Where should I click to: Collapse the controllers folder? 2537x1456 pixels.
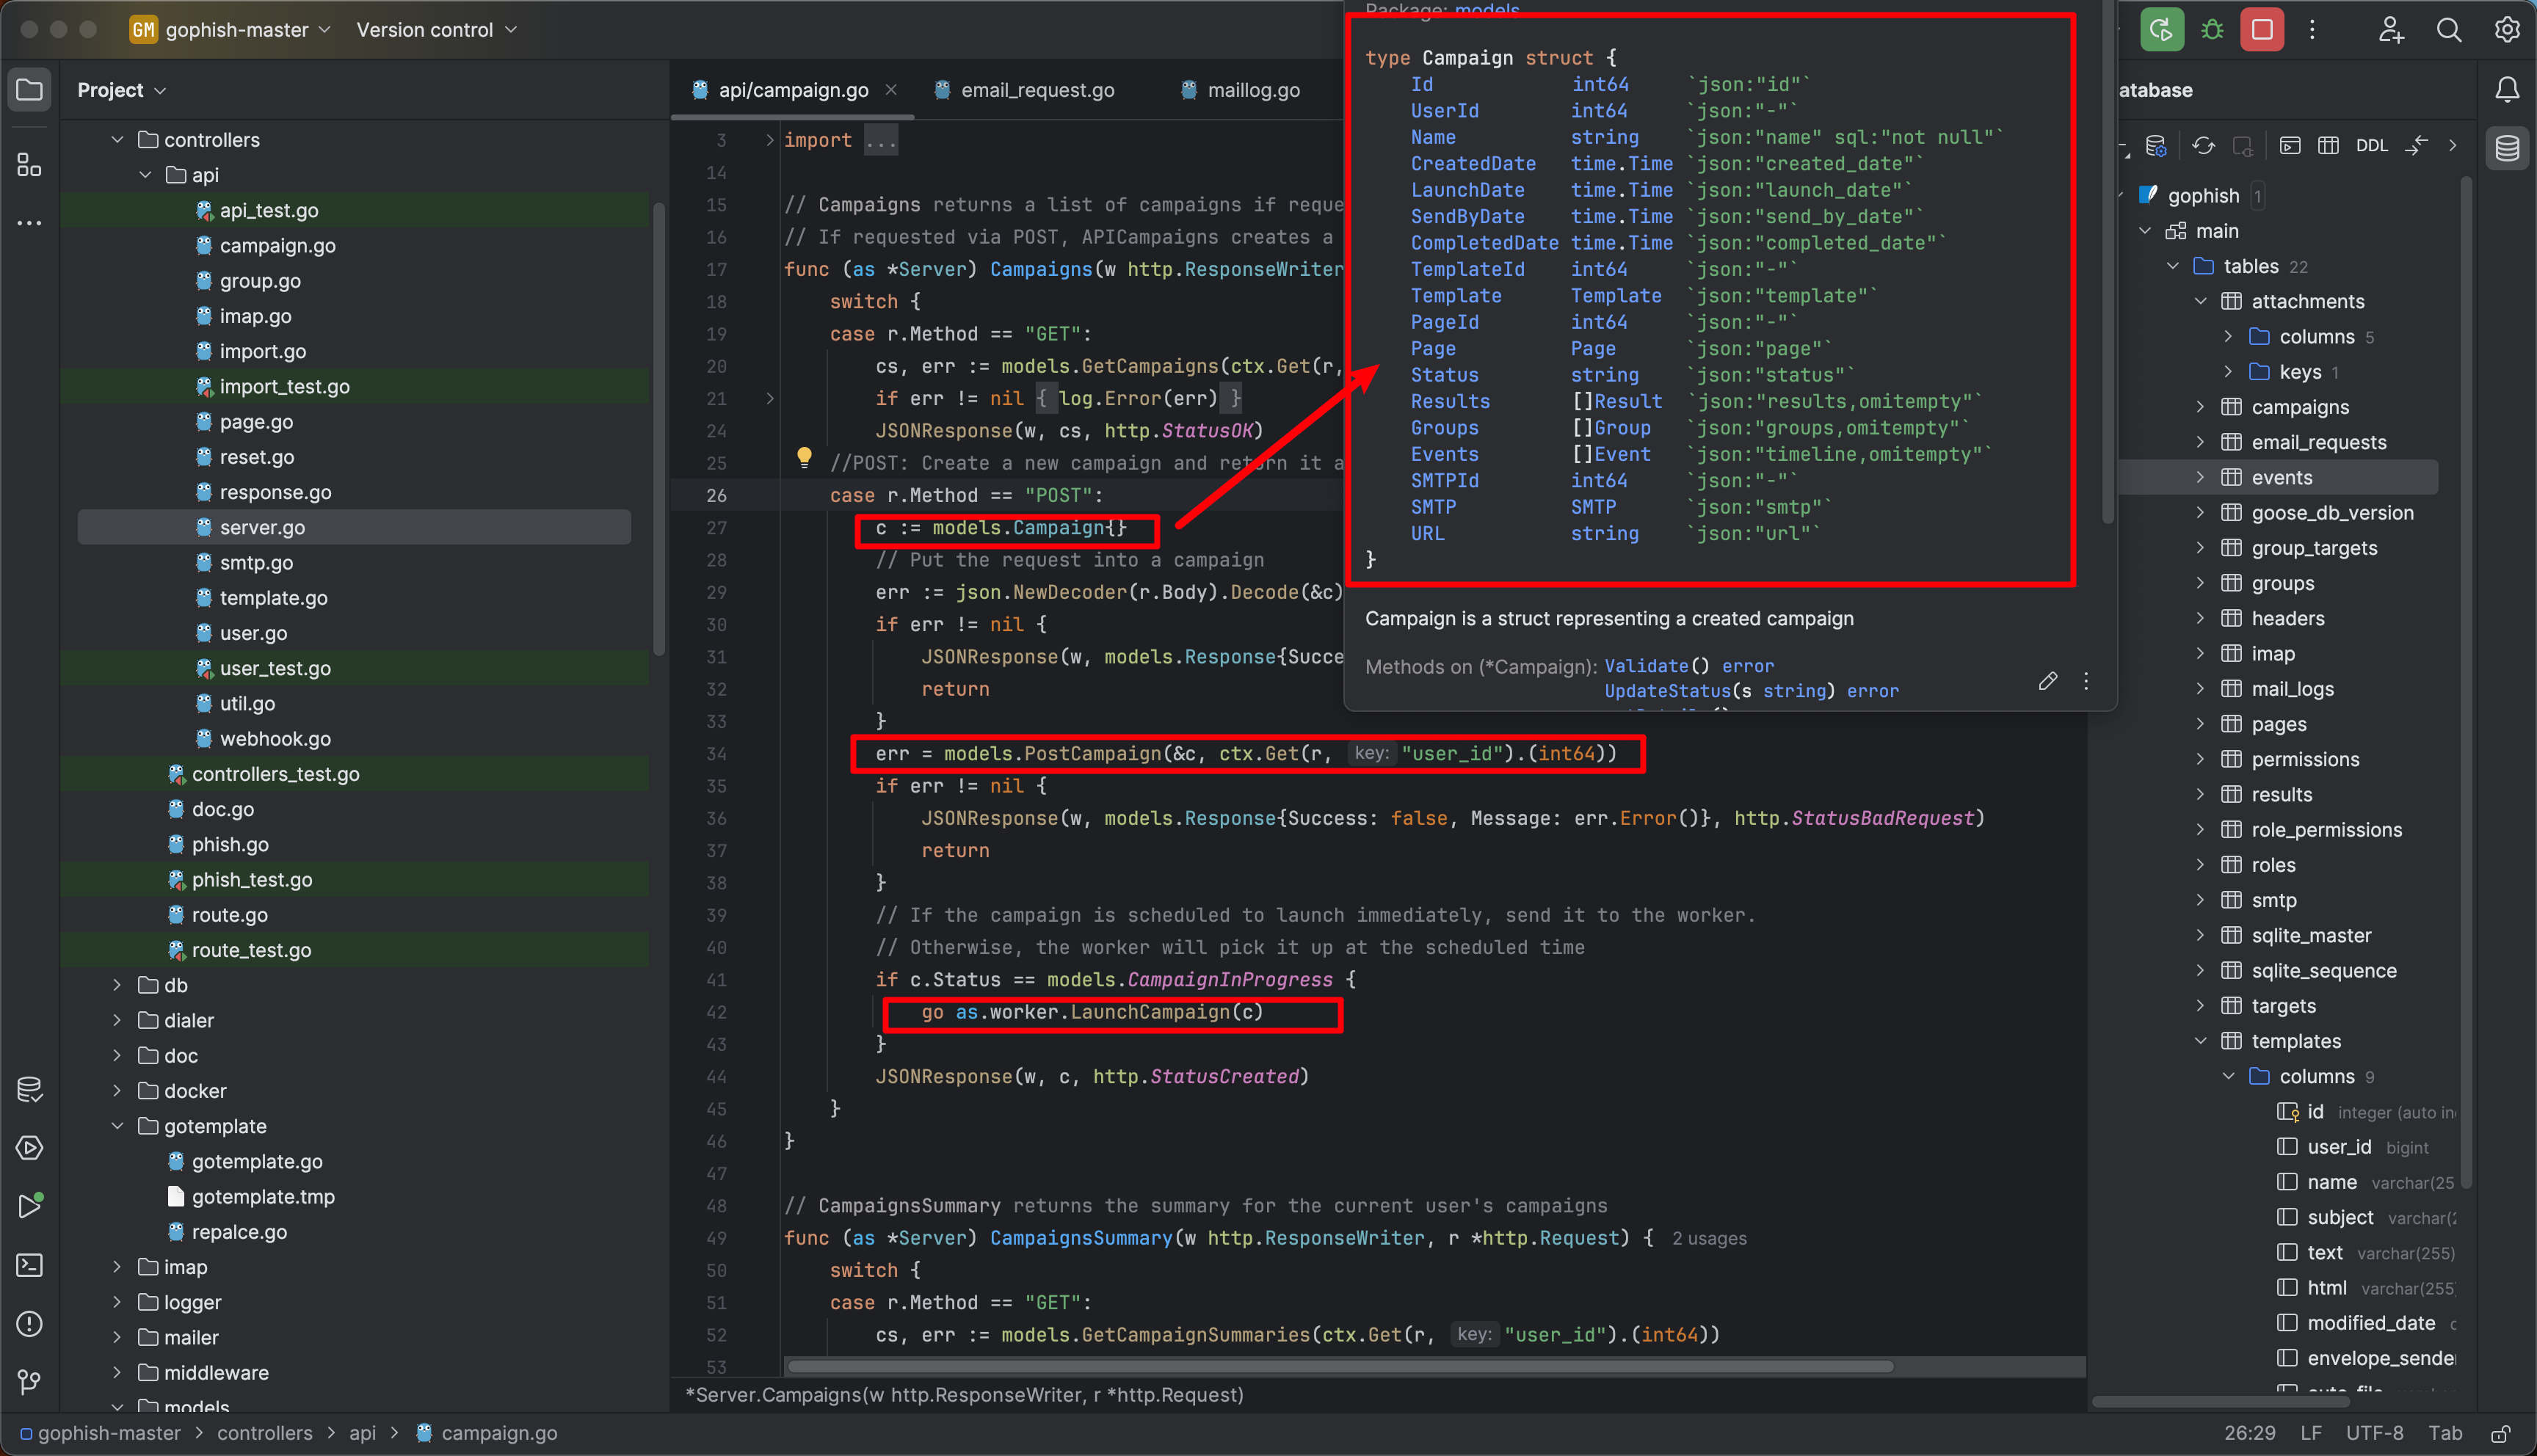tap(117, 140)
